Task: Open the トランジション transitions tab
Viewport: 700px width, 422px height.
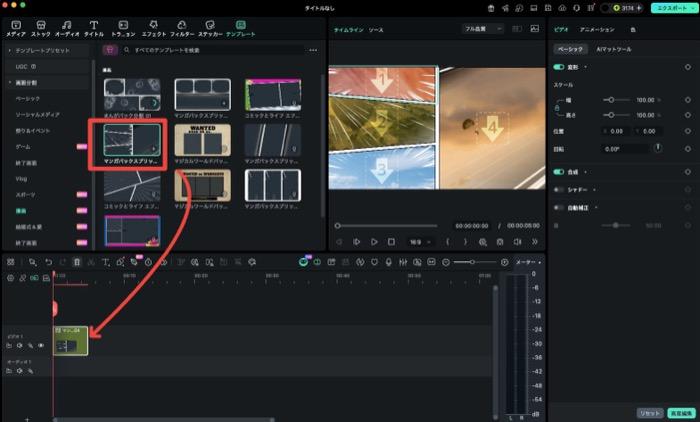Action: (123, 29)
